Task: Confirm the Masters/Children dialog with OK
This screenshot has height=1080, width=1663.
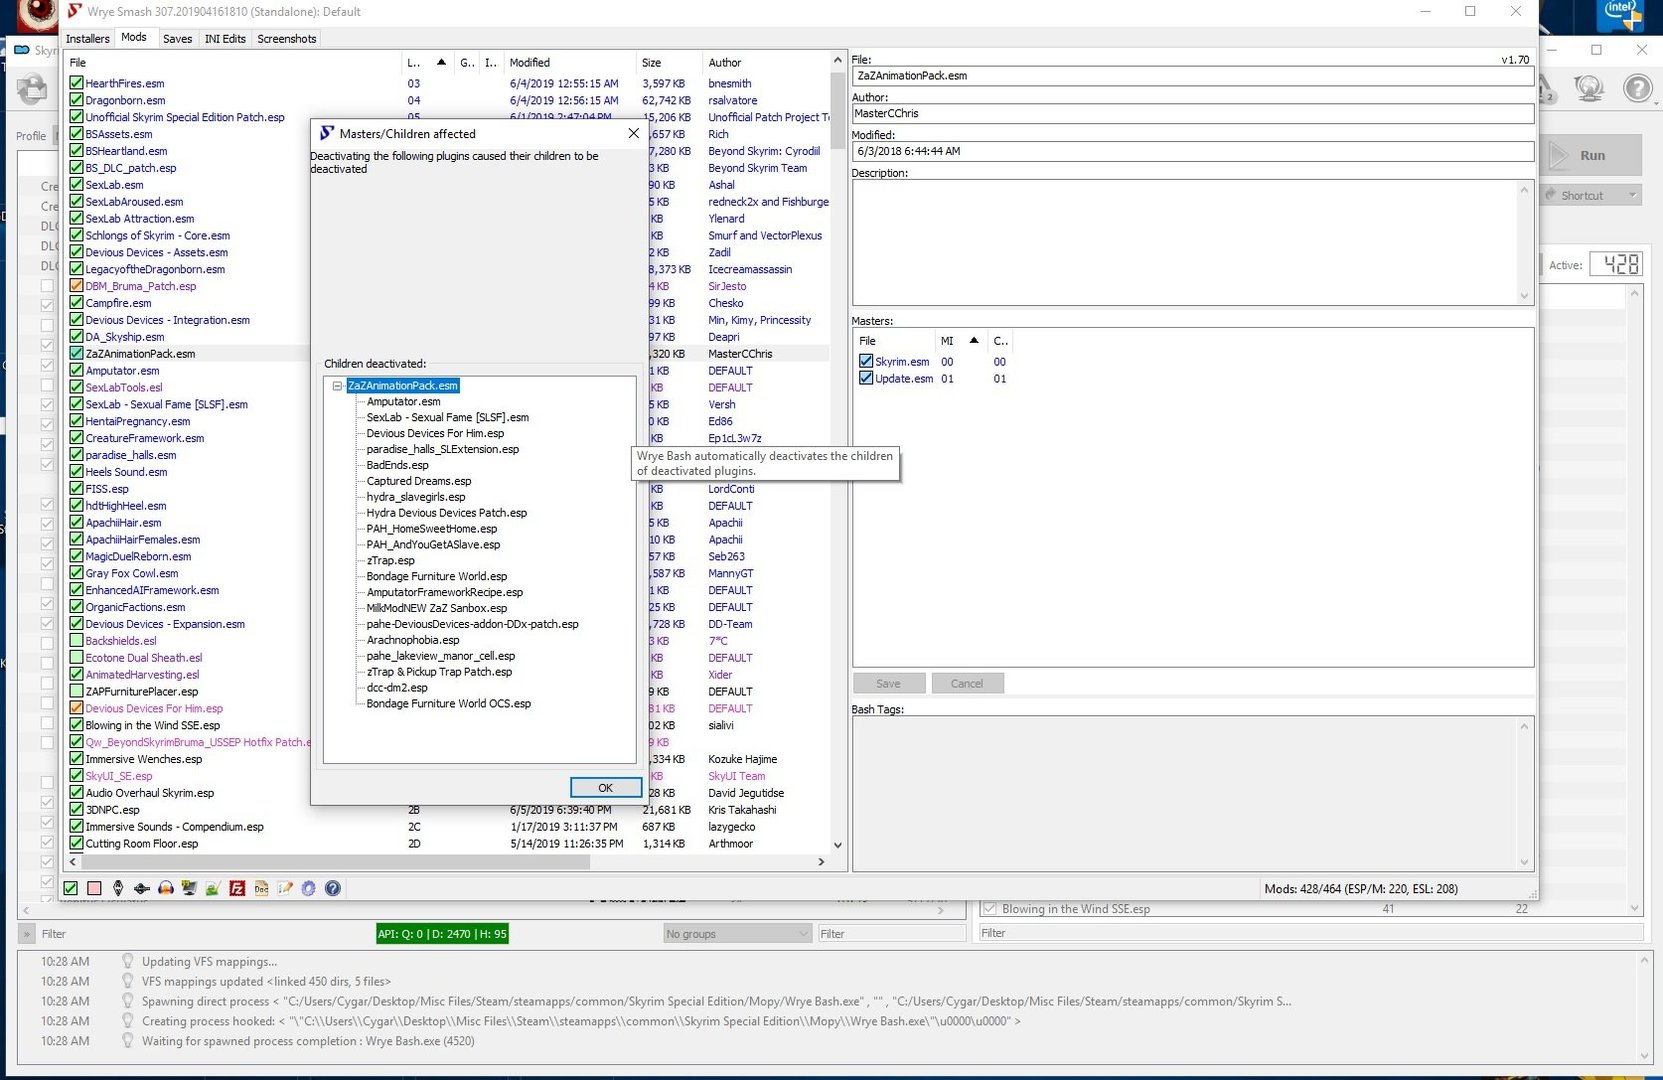Action: pyautogui.click(x=605, y=787)
